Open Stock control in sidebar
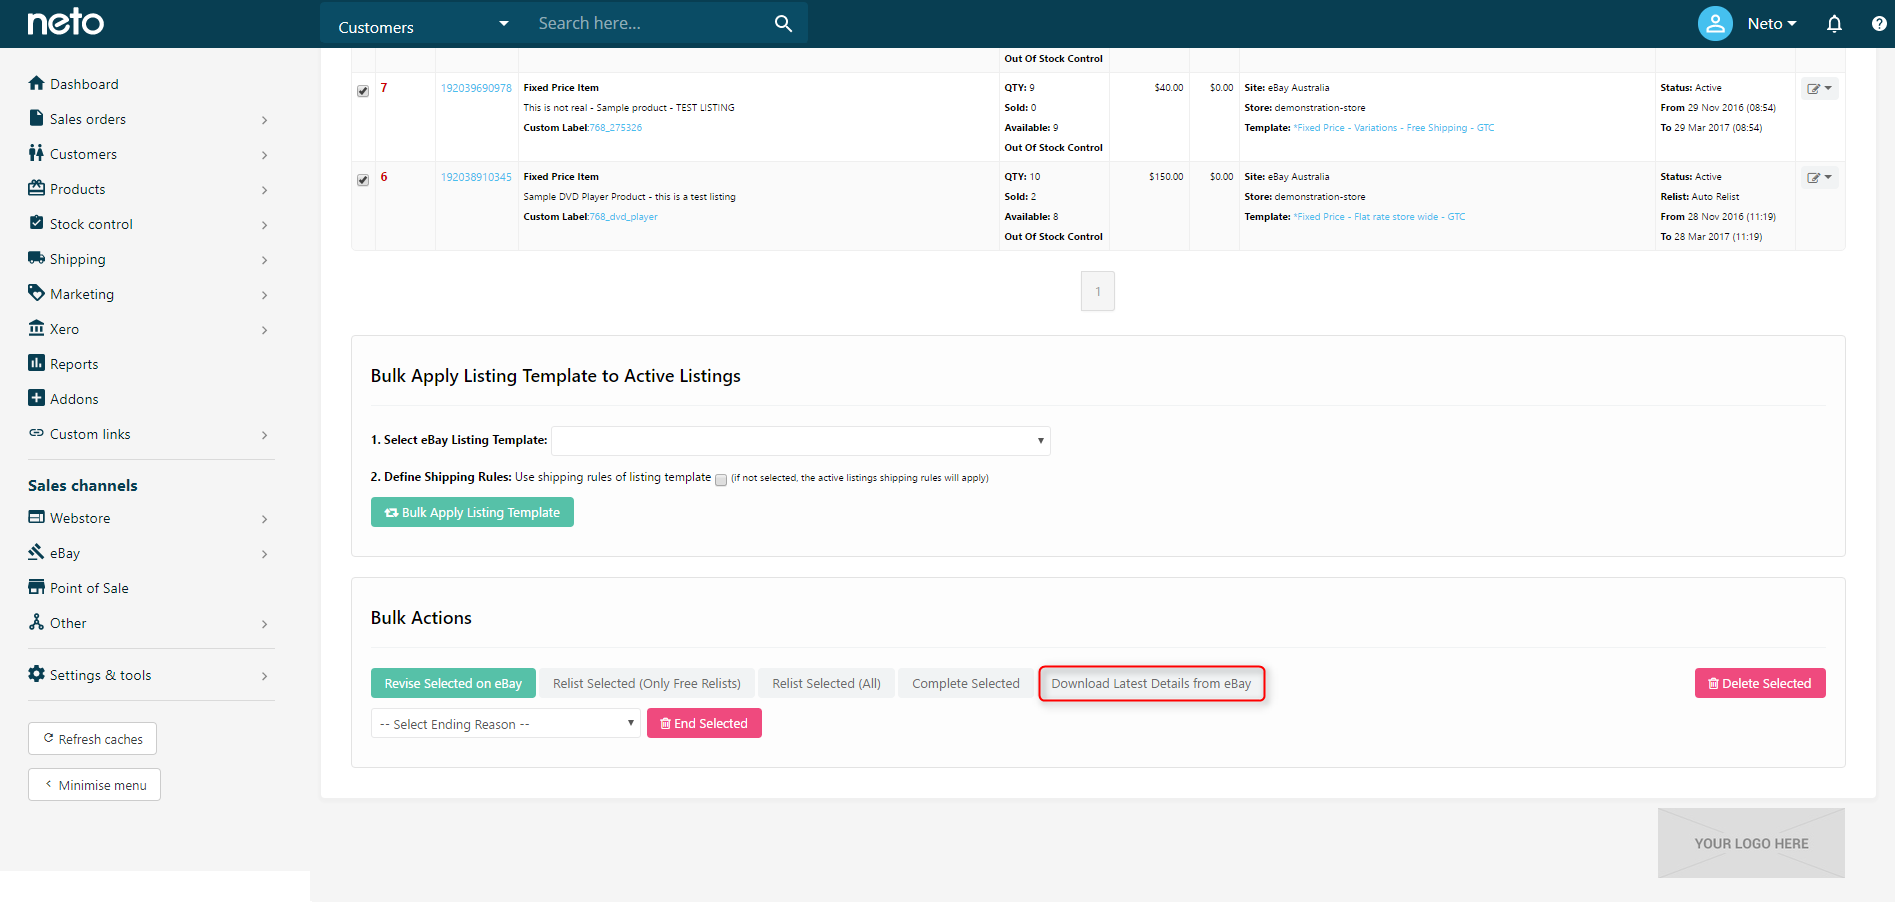The height and width of the screenshot is (902, 1895). (91, 224)
